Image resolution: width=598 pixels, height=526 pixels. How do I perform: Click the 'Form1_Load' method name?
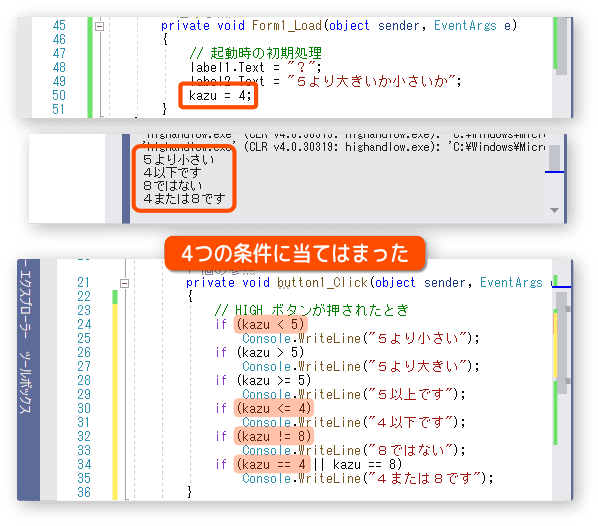point(287,26)
